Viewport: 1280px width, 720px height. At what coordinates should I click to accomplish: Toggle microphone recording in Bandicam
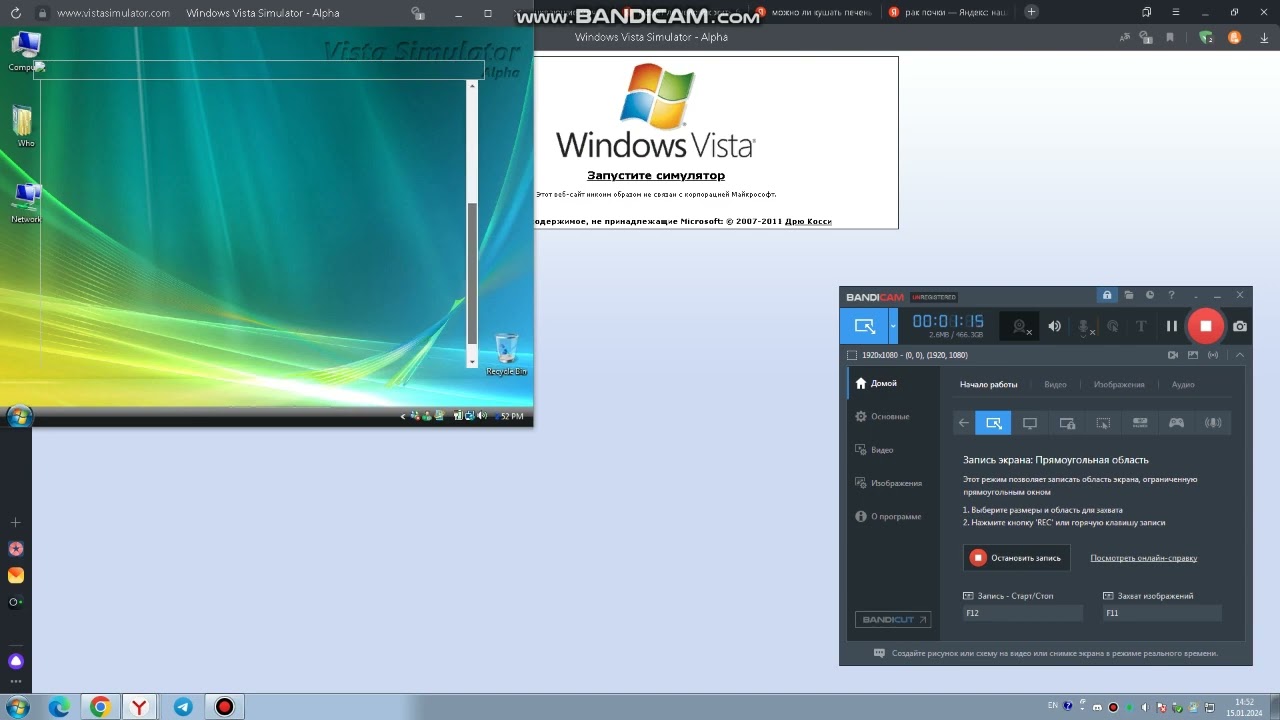click(1084, 326)
